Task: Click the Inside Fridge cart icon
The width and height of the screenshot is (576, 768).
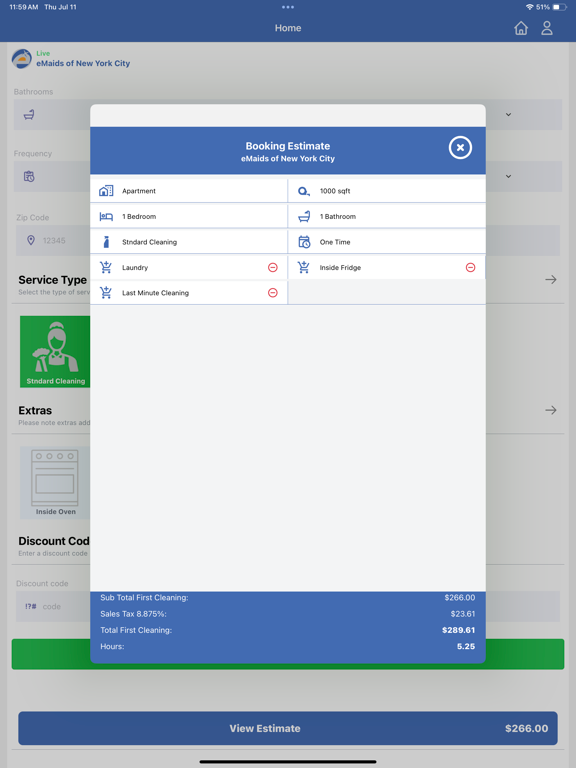Action: click(304, 267)
